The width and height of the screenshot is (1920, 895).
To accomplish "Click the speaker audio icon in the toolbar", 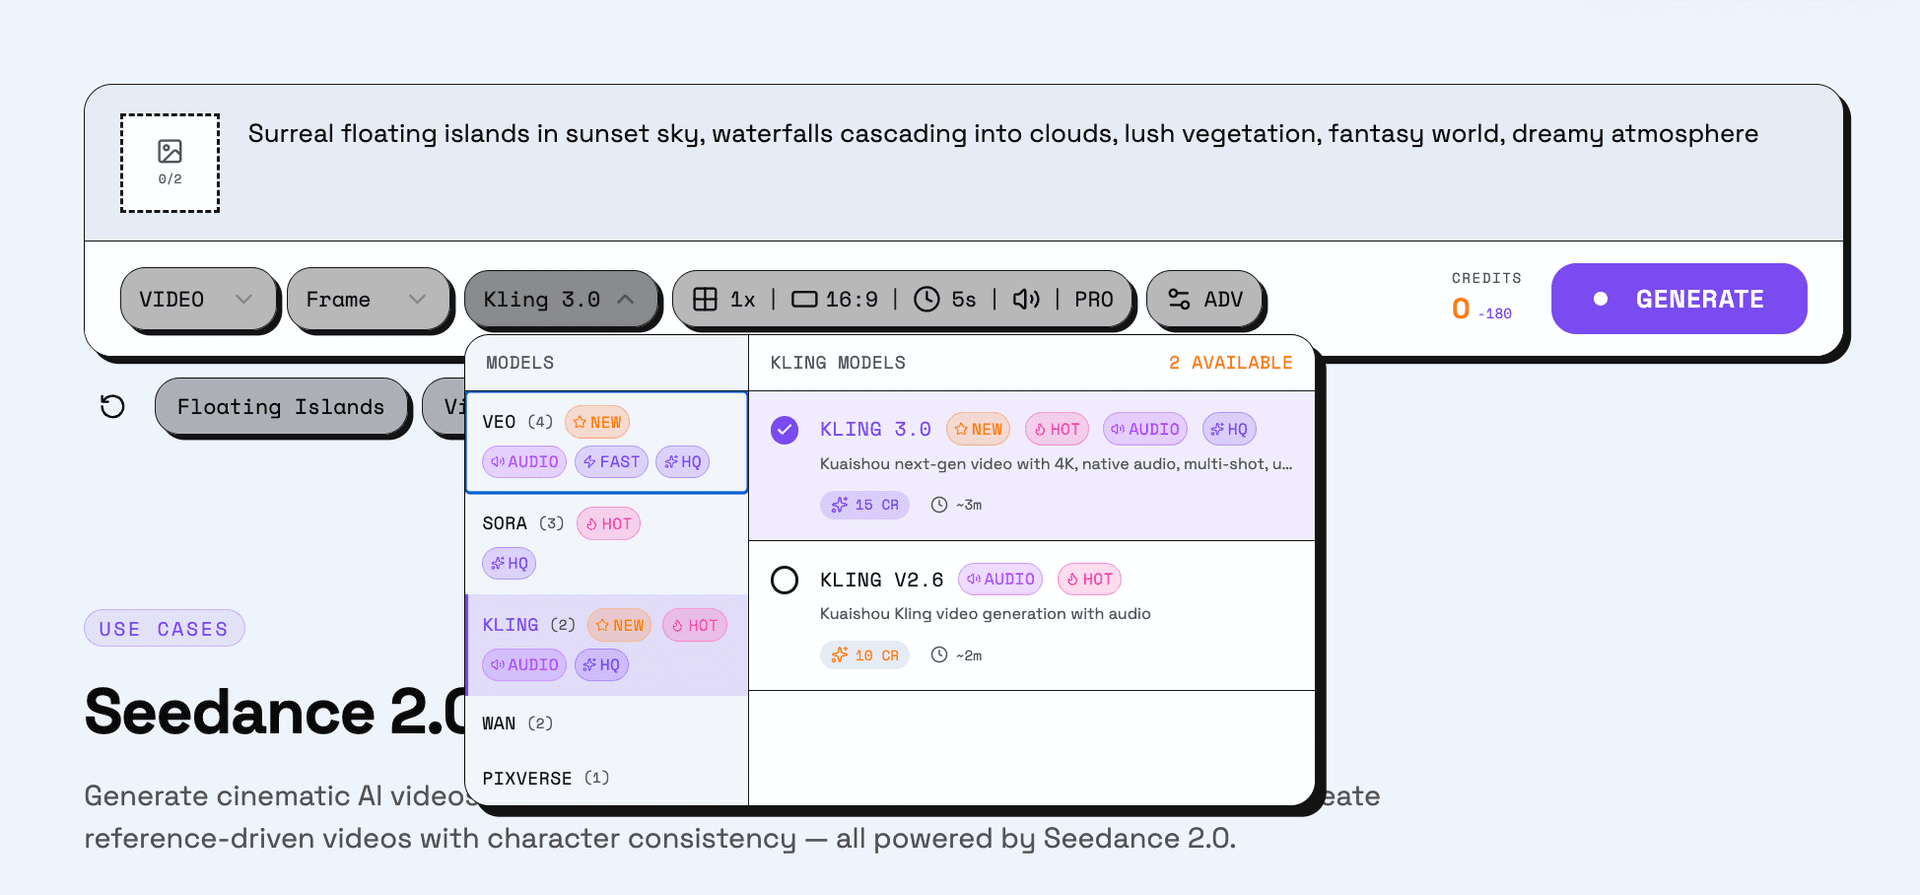I will pyautogui.click(x=1026, y=299).
